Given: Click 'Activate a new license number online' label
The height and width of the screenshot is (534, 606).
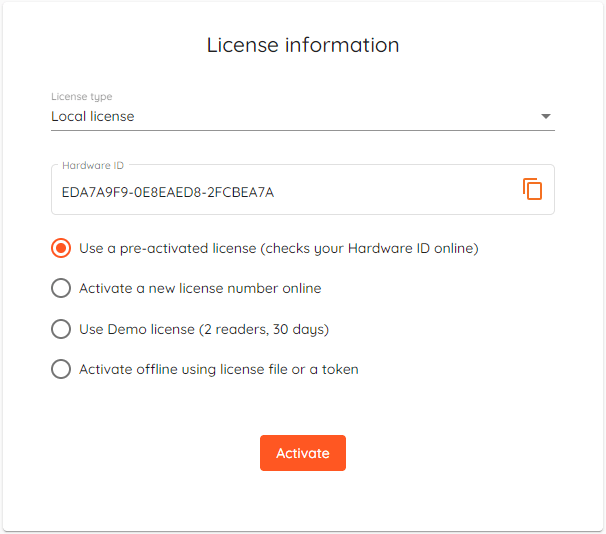Looking at the screenshot, I should coord(200,288).
